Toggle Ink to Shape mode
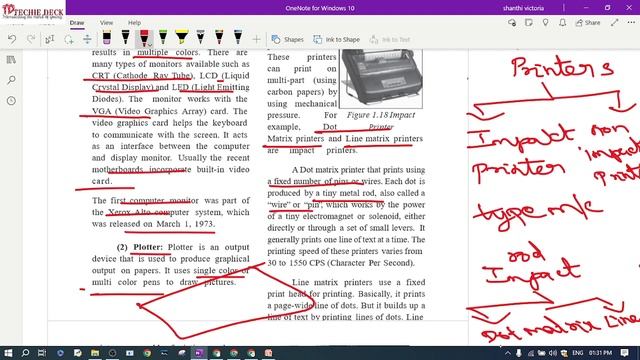This screenshot has height=360, width=640. (x=336, y=40)
